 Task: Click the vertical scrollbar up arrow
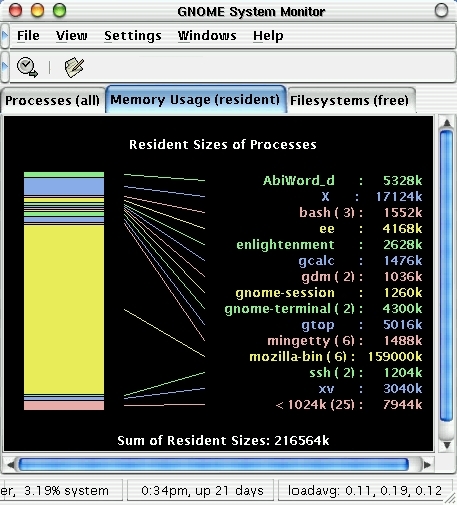[447, 123]
